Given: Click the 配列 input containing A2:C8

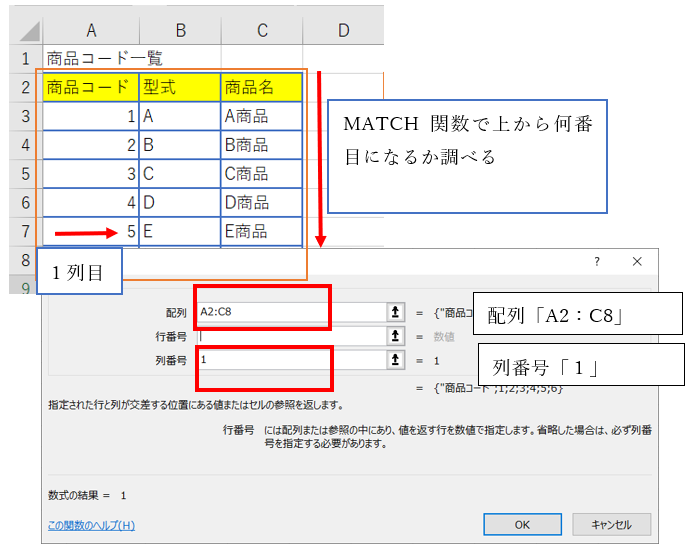Looking at the screenshot, I should [290, 312].
